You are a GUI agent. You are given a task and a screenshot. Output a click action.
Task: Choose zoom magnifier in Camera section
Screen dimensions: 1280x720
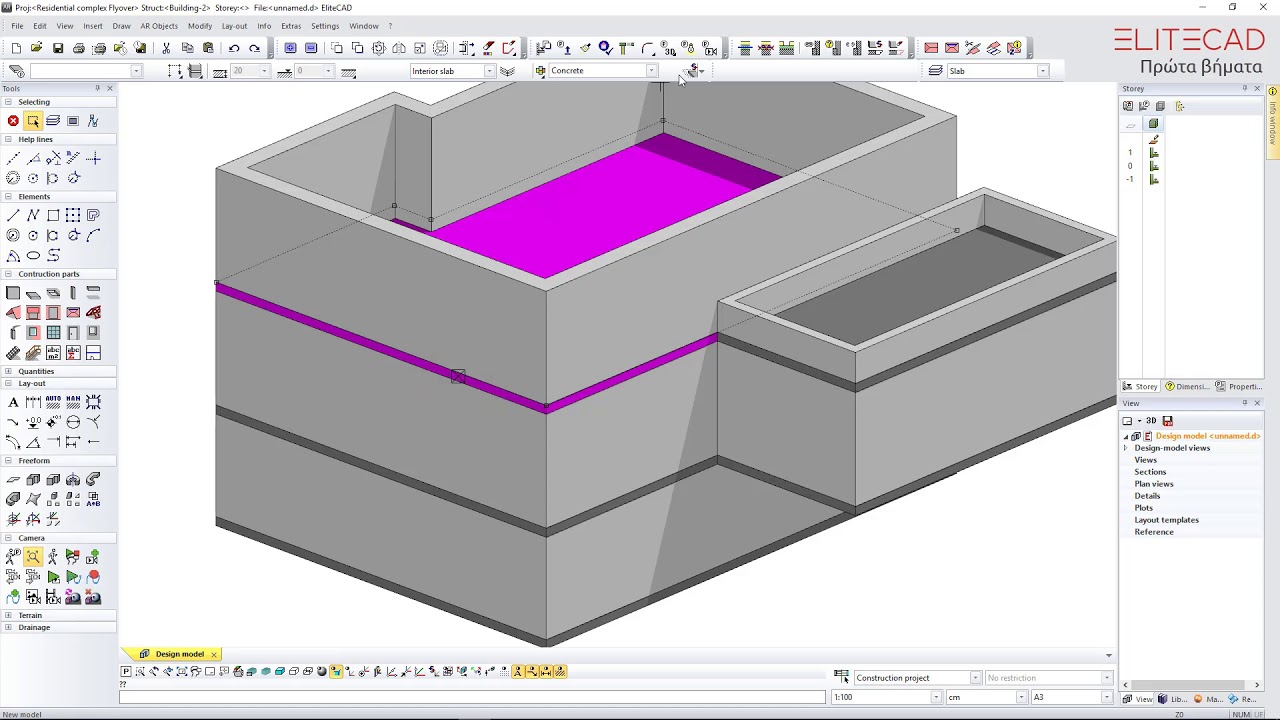coord(33,557)
